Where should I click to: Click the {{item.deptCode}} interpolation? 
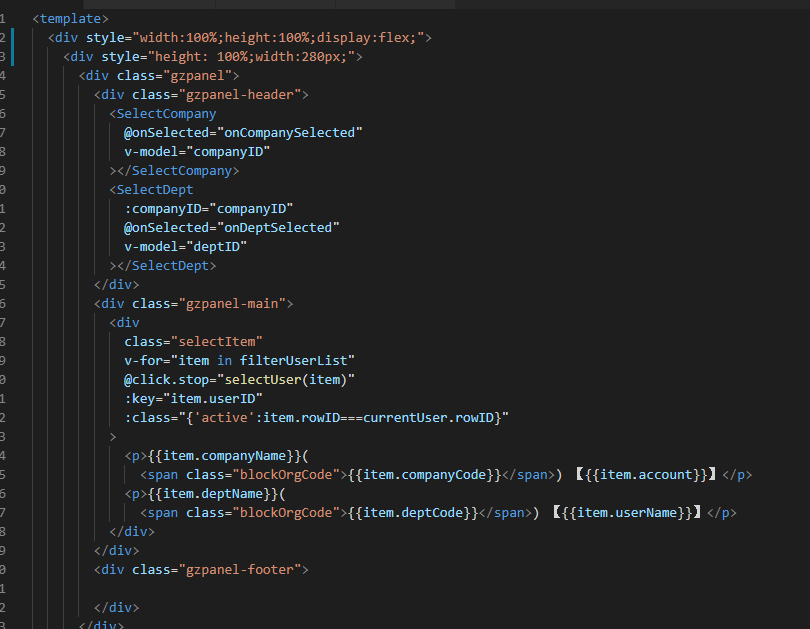413,513
